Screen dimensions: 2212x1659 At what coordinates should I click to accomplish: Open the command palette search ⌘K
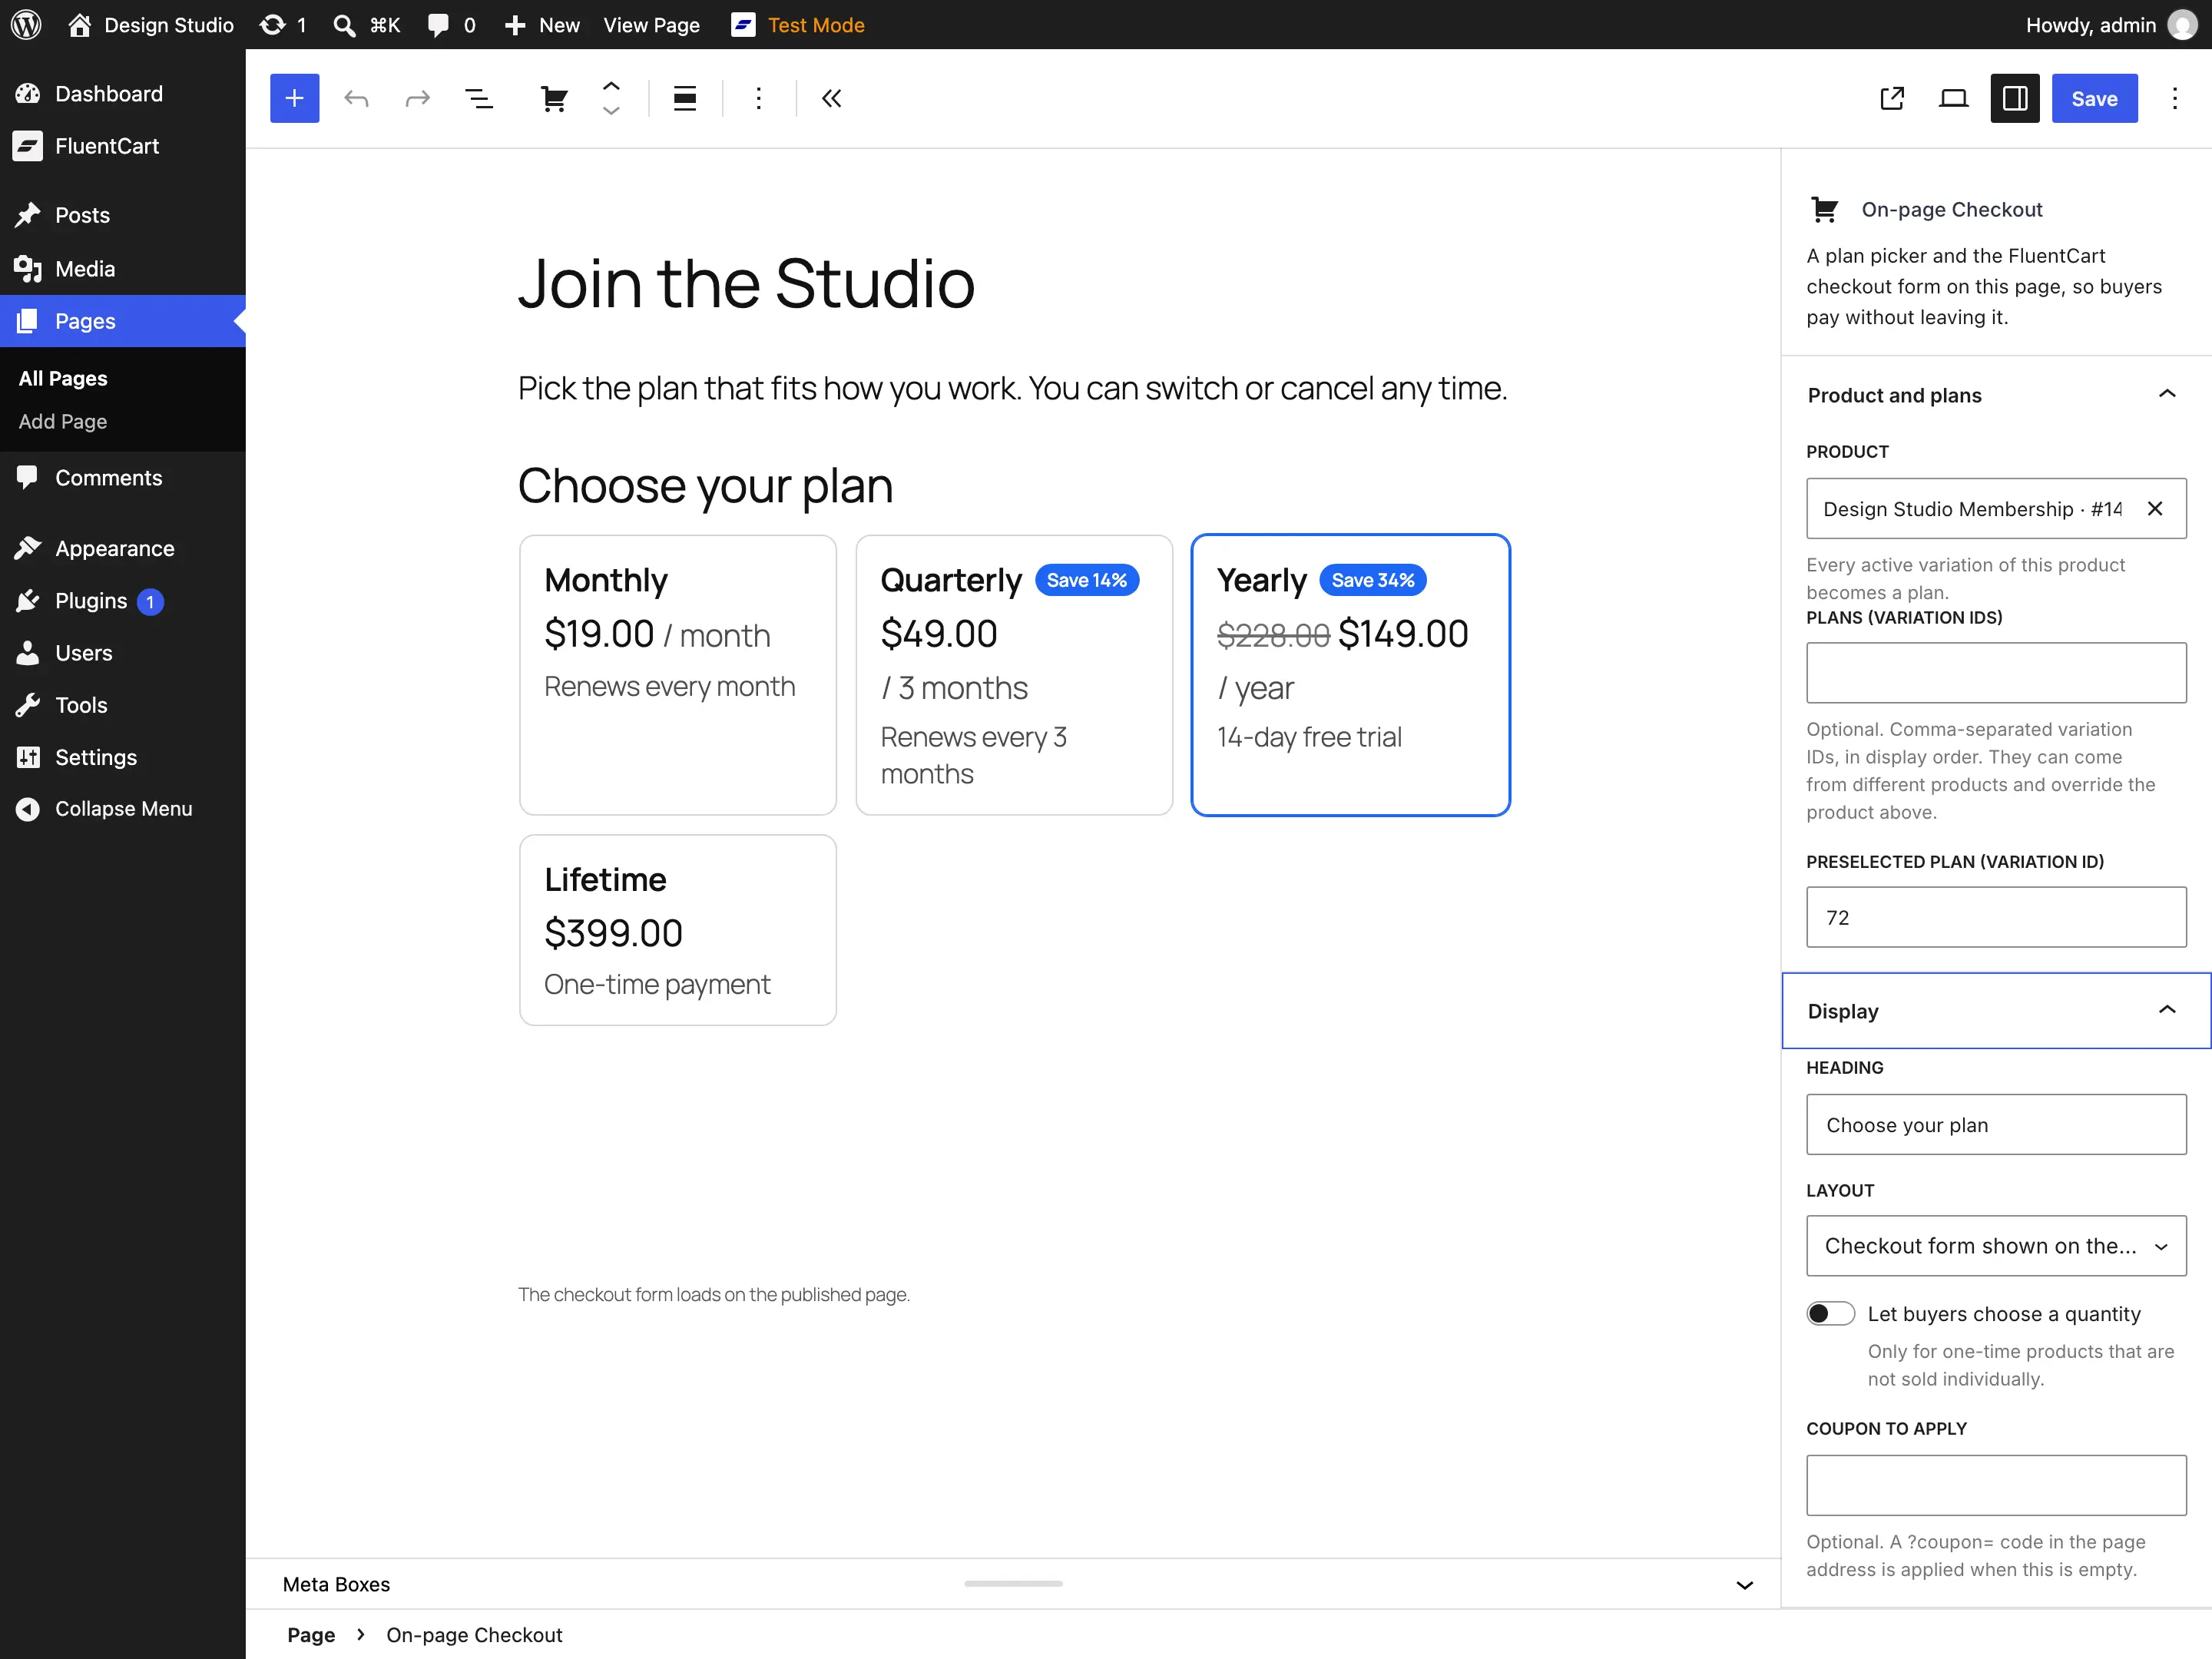point(366,24)
